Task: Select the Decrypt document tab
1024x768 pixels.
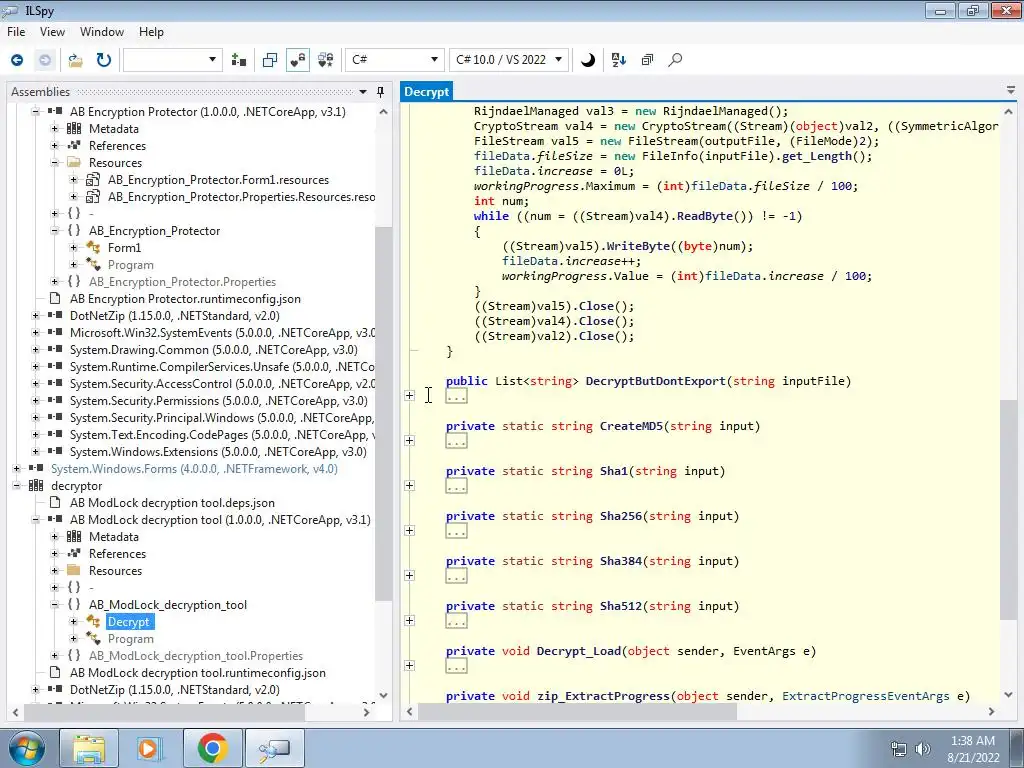Action: tap(426, 91)
